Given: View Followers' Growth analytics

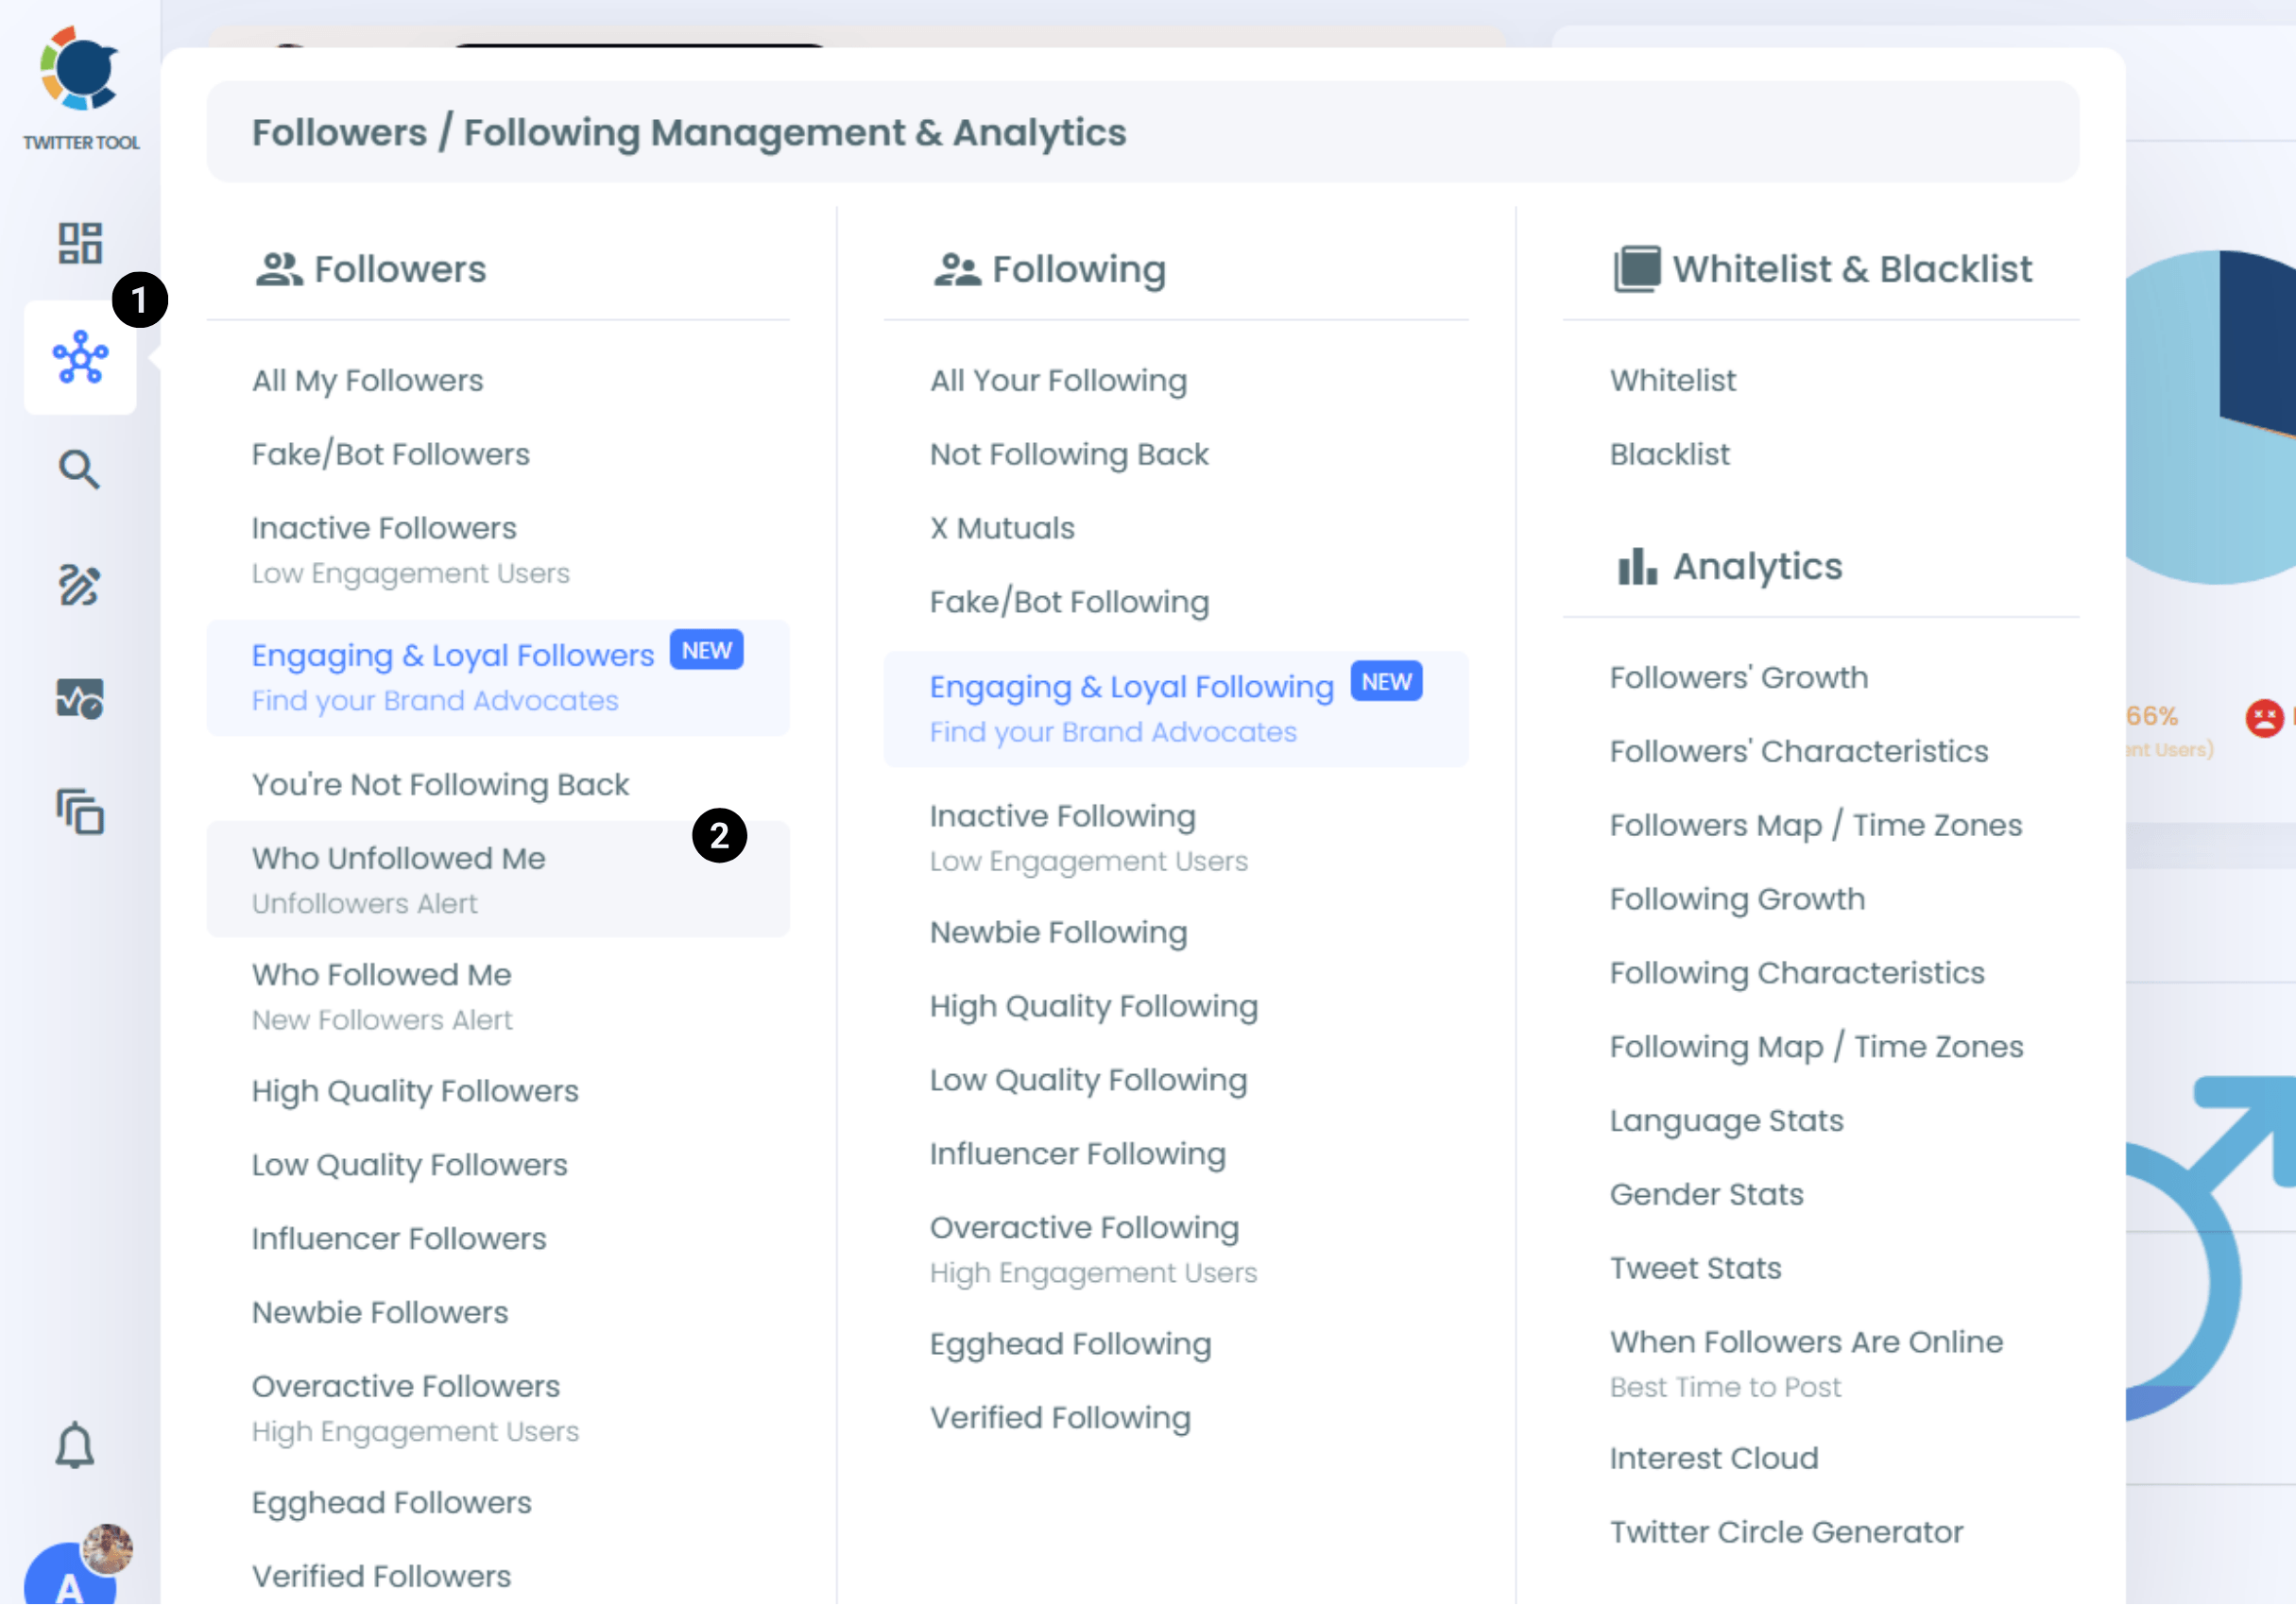Looking at the screenshot, I should click(1738, 677).
